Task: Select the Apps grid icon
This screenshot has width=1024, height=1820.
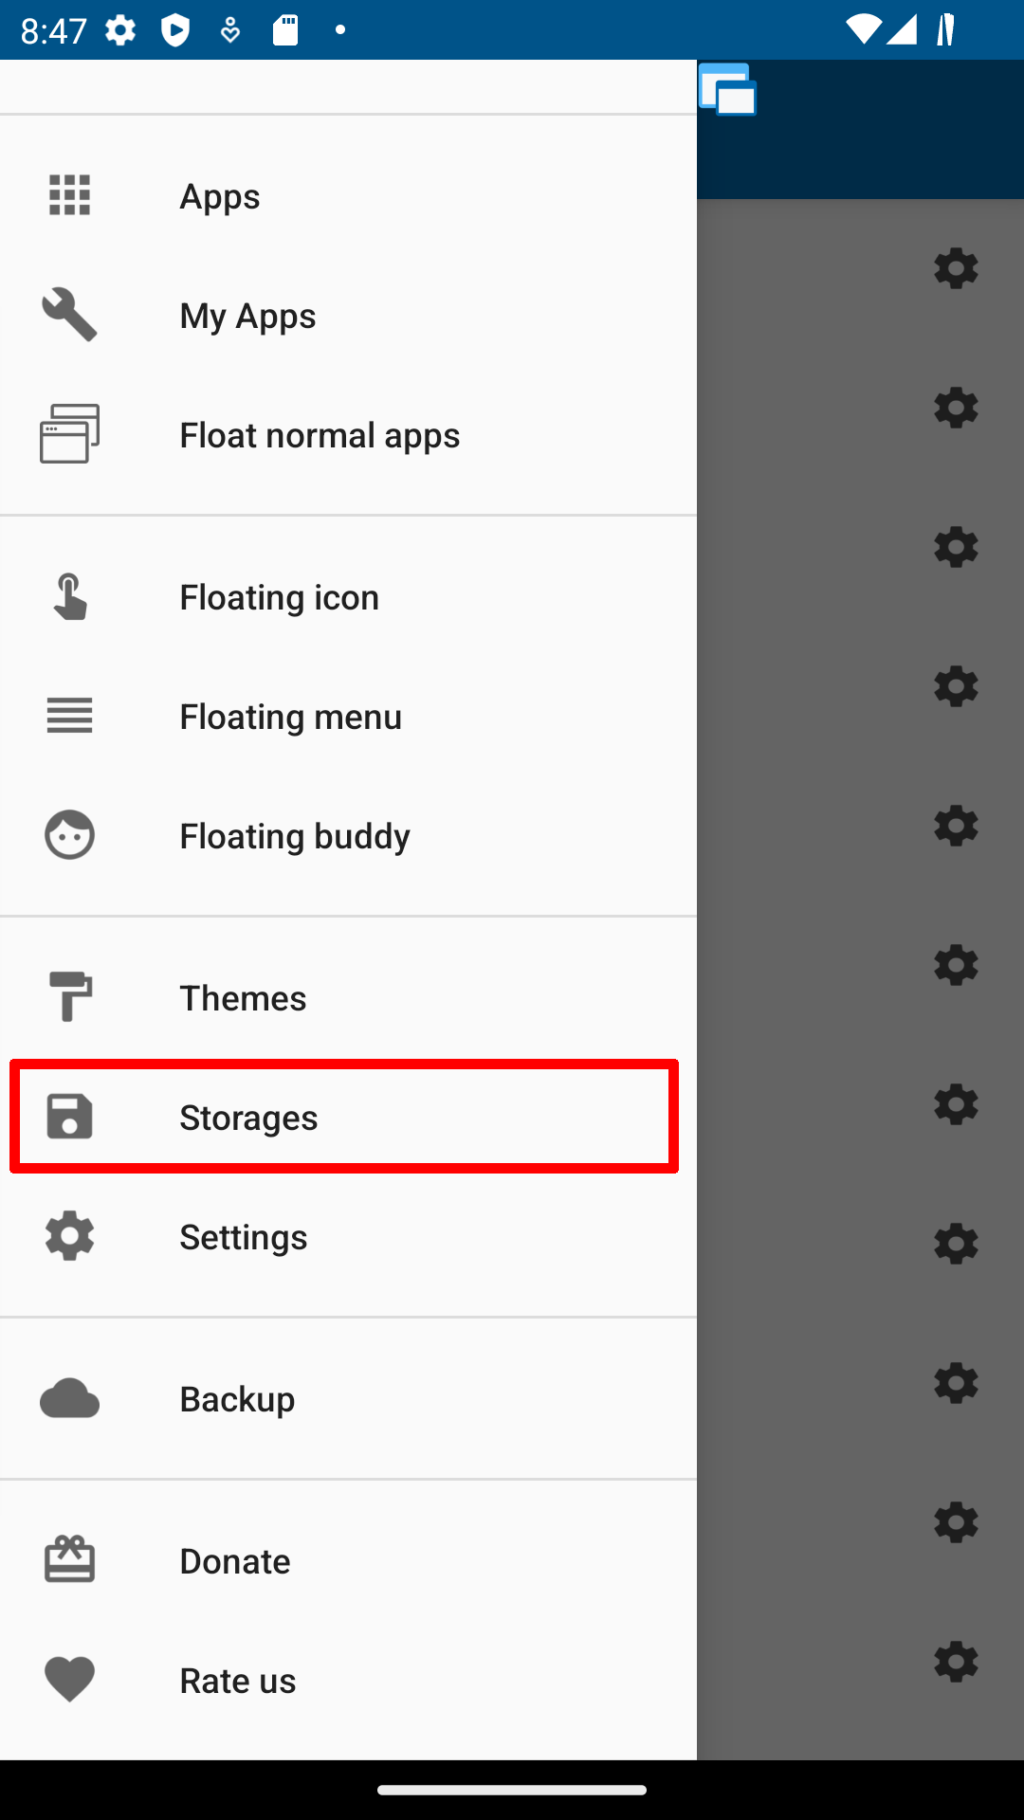Action: pos(68,196)
